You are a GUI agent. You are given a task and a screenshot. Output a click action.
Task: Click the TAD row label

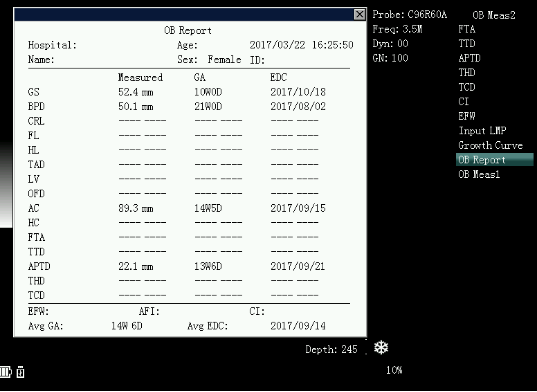coord(36,165)
